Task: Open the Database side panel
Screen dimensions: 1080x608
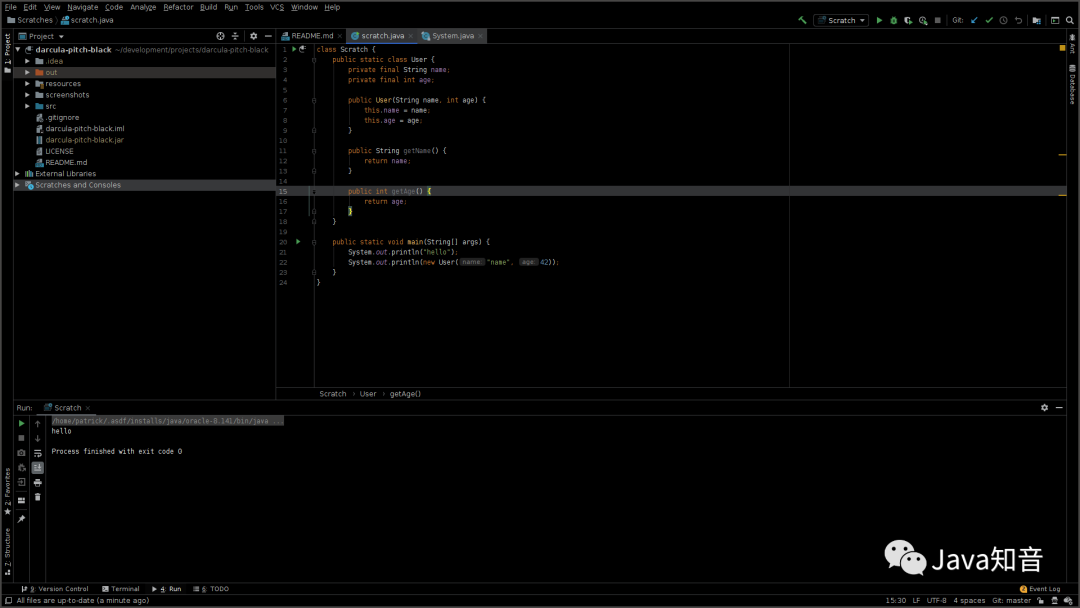Action: [1072, 84]
